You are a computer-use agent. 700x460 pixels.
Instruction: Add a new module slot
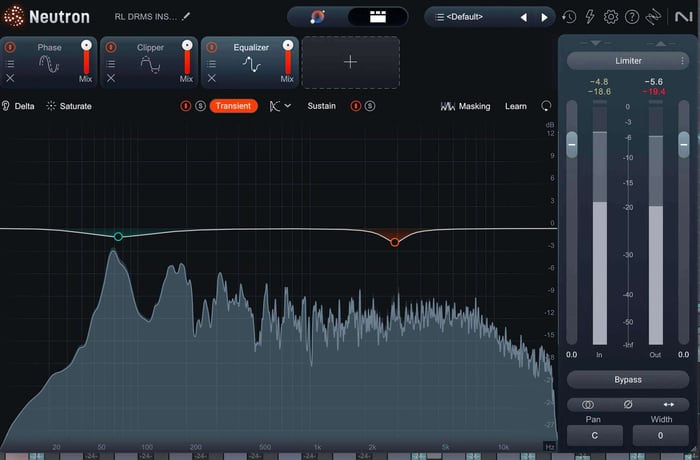[350, 62]
